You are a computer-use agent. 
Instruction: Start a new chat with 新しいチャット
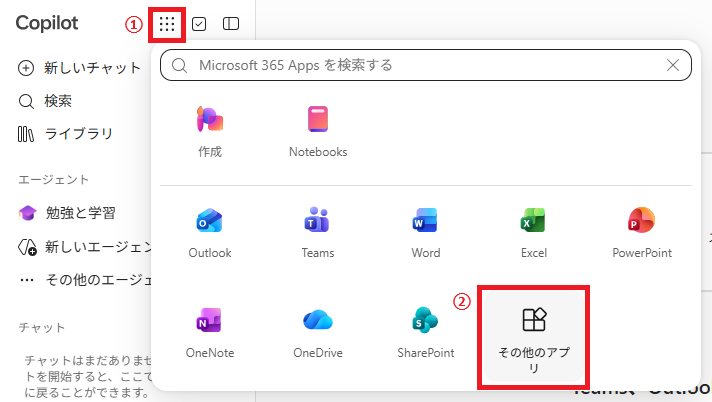(79, 68)
